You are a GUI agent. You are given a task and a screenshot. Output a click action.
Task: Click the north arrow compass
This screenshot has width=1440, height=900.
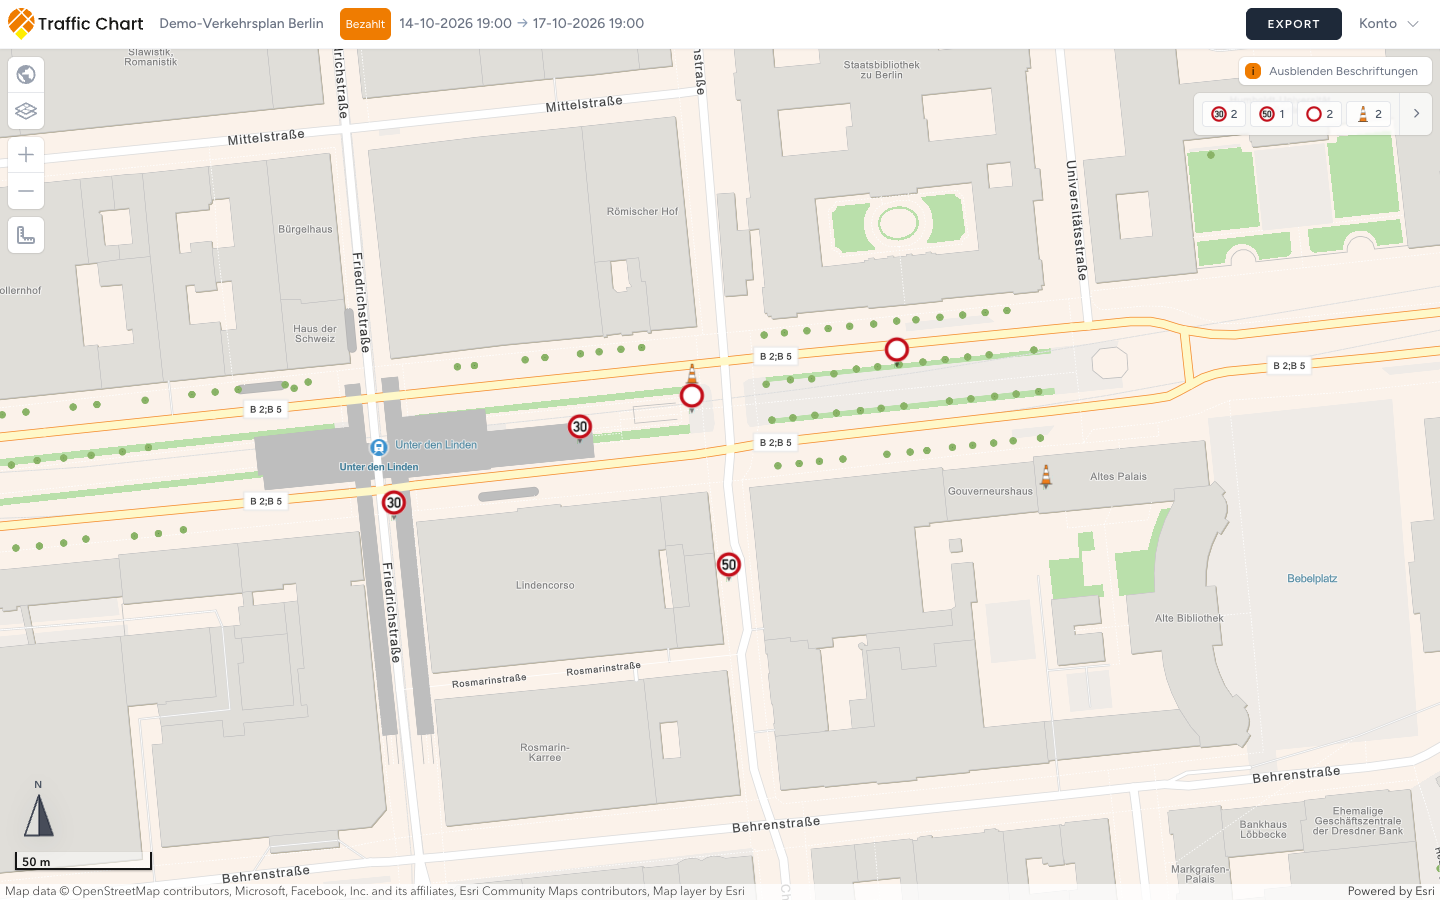[x=38, y=811]
